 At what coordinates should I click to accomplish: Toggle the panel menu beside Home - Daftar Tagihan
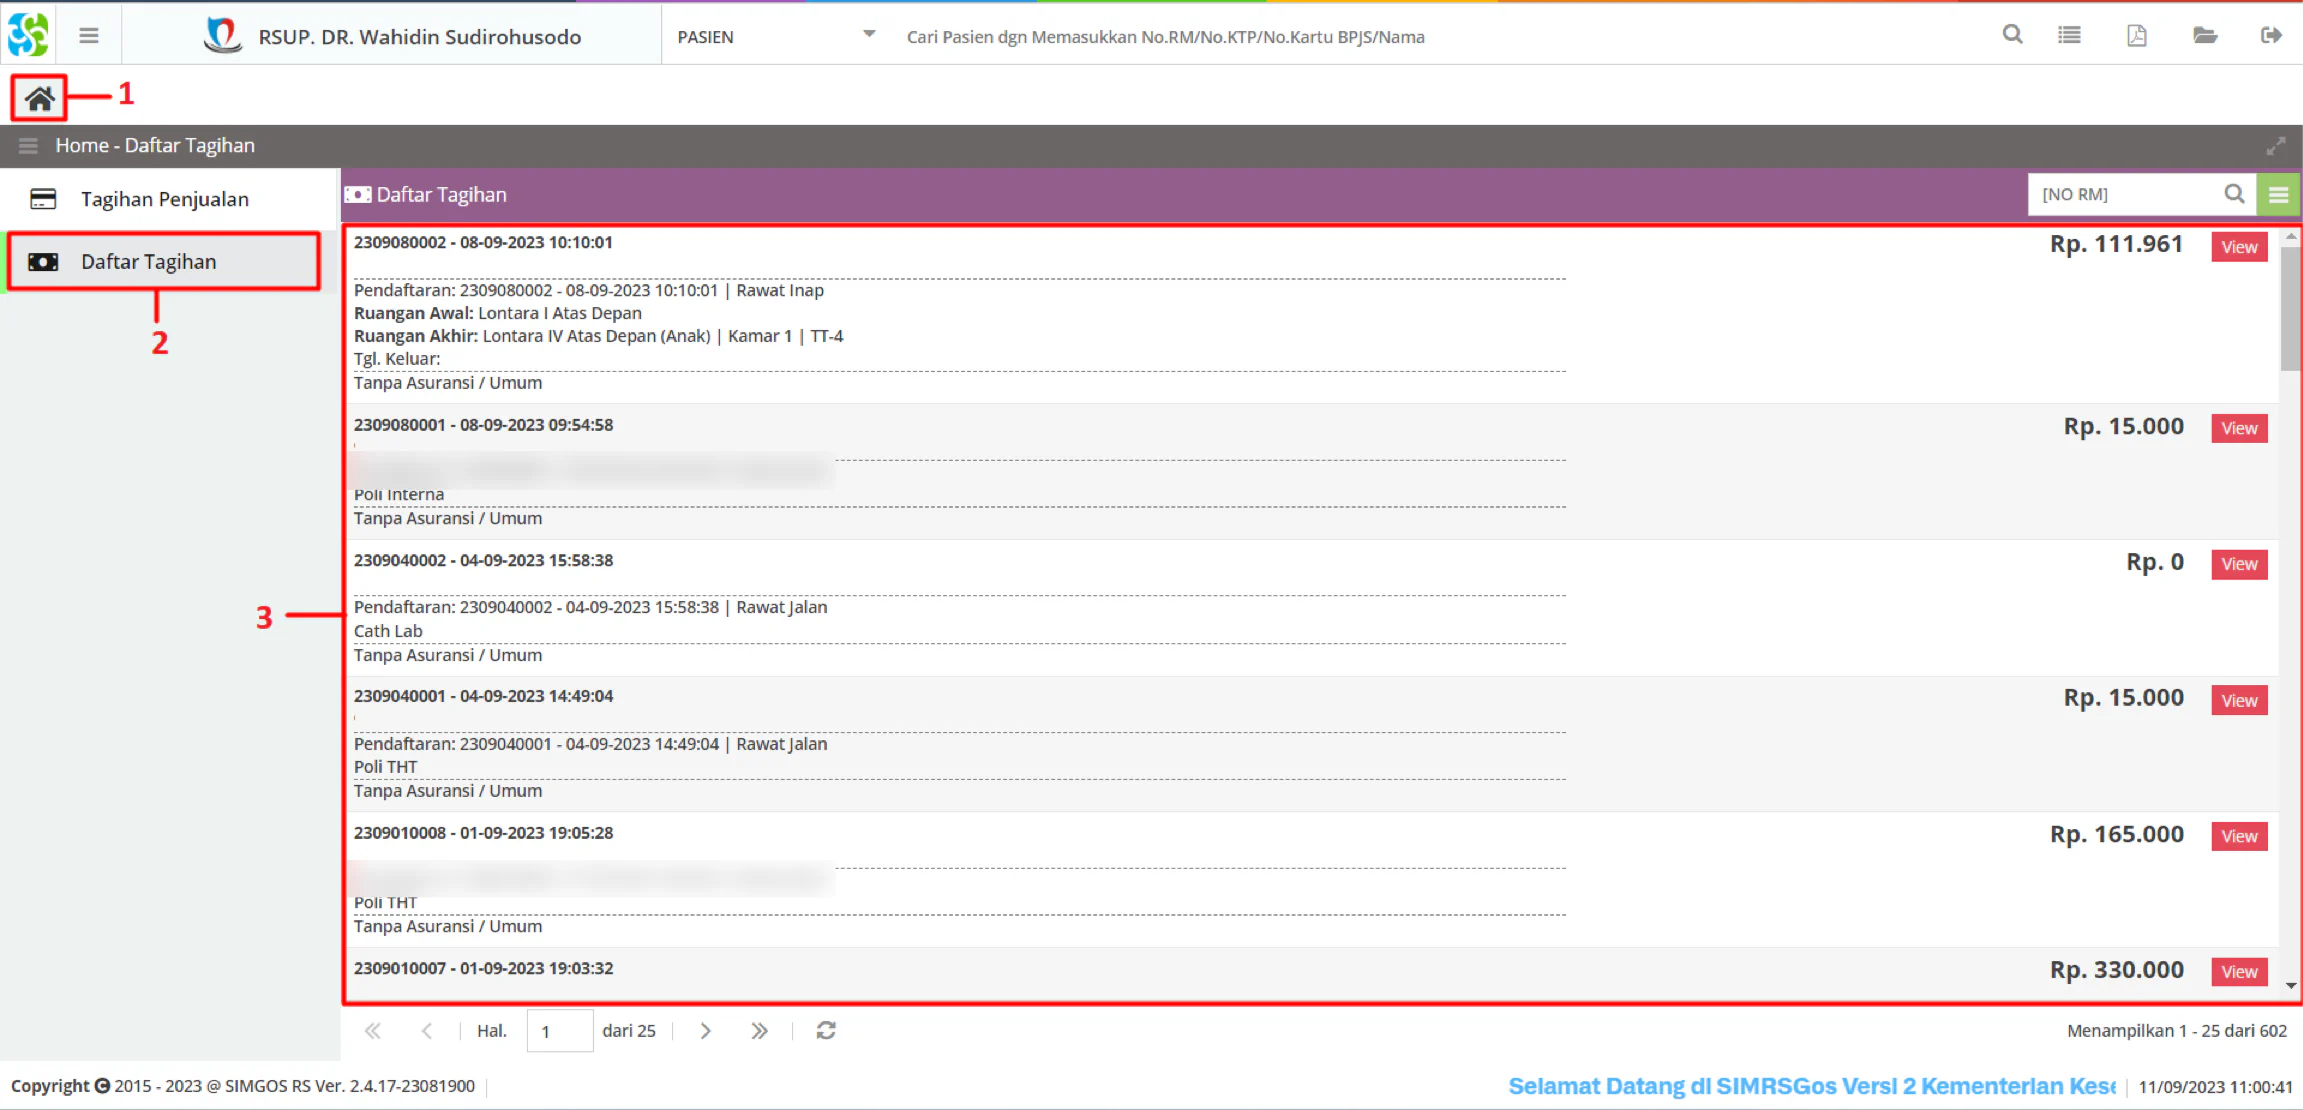(28, 146)
